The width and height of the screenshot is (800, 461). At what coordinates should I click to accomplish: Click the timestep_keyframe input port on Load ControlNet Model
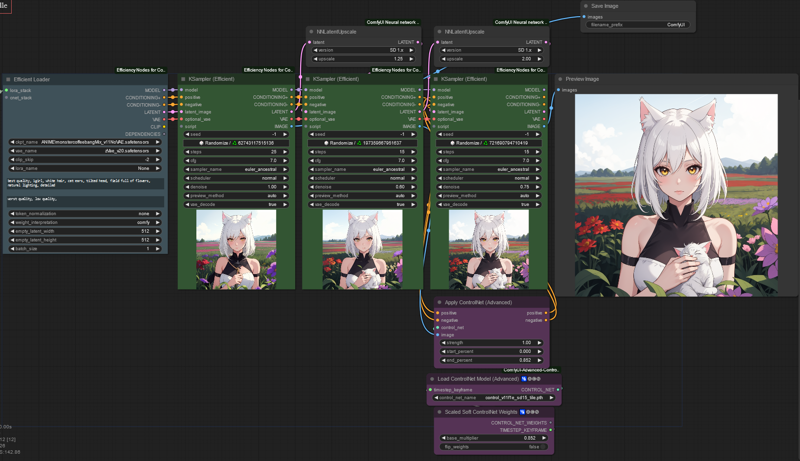point(430,390)
